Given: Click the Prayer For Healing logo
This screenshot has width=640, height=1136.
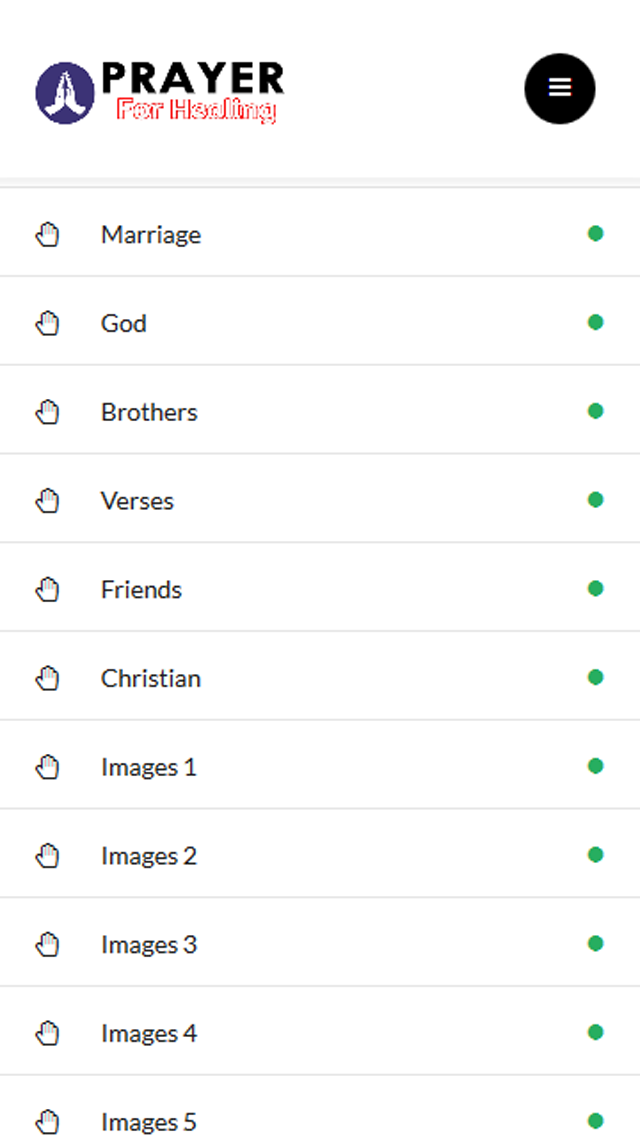Looking at the screenshot, I should pyautogui.click(x=159, y=93).
